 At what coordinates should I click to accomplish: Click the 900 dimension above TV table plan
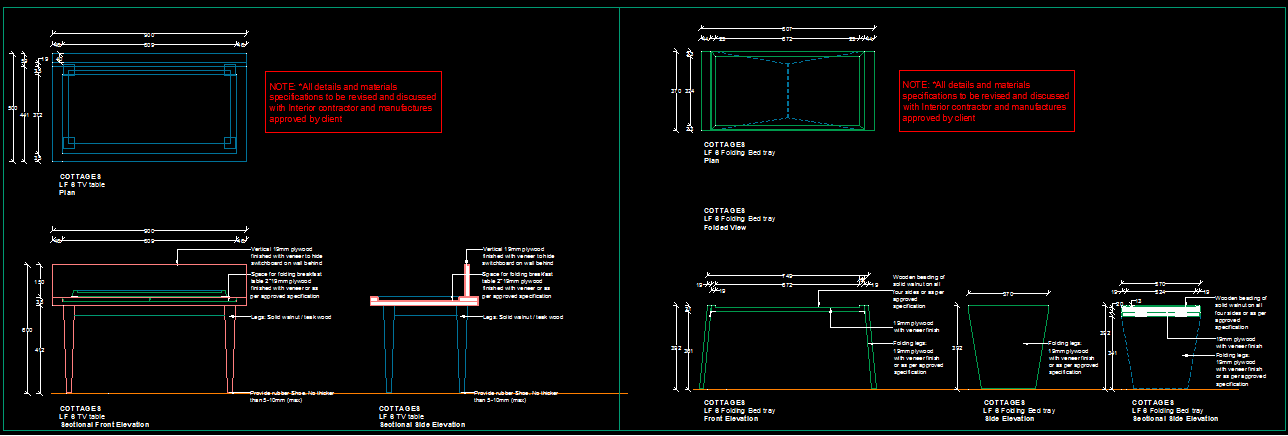click(x=148, y=35)
